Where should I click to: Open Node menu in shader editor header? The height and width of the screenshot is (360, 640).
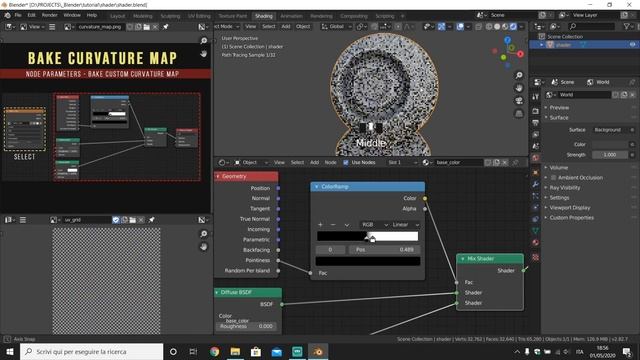[330, 162]
